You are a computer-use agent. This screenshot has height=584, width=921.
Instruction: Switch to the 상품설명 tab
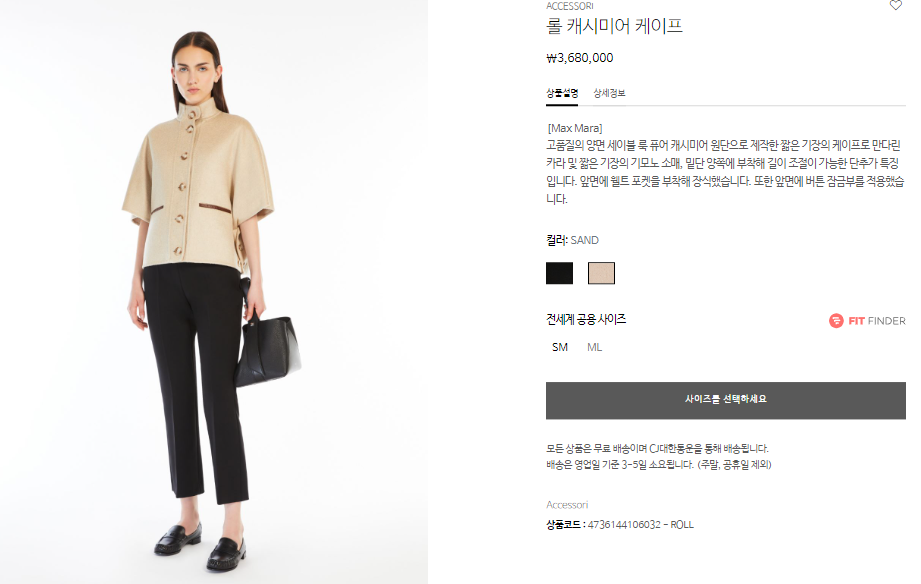562,93
